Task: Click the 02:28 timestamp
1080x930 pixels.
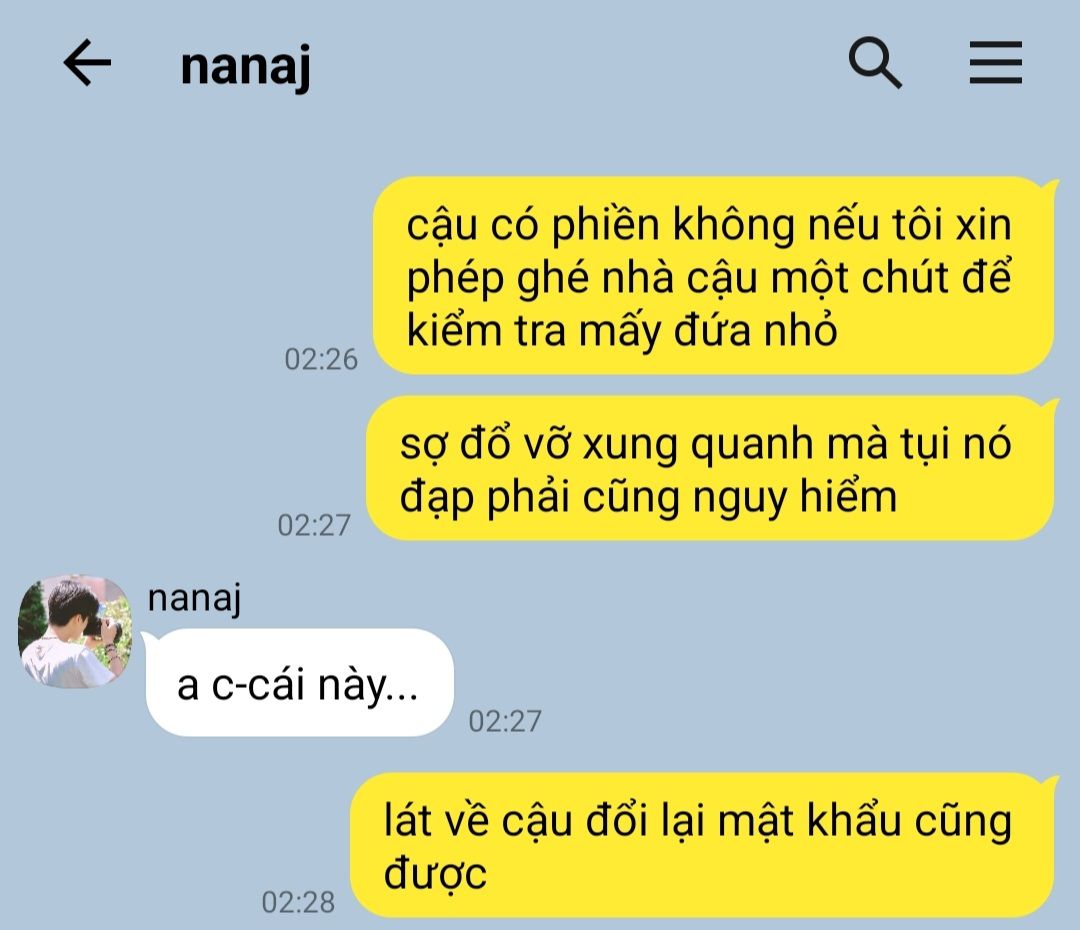Action: [298, 902]
